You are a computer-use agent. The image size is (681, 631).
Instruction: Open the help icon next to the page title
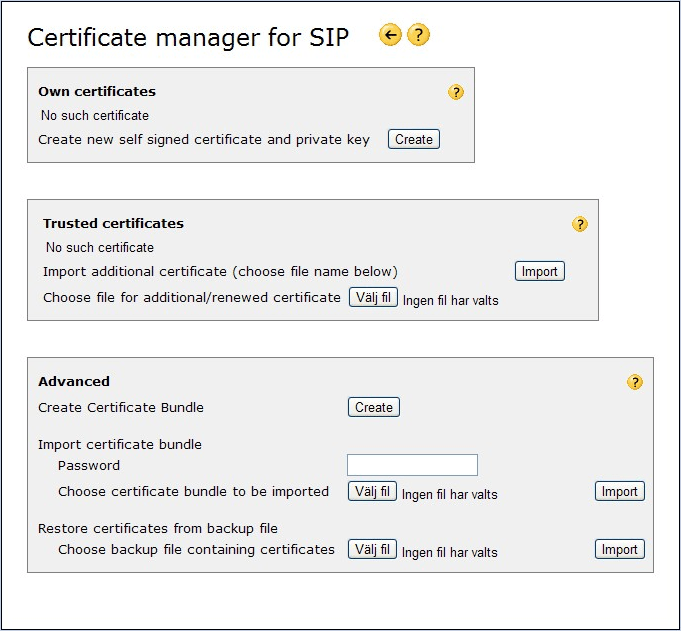coord(419,36)
